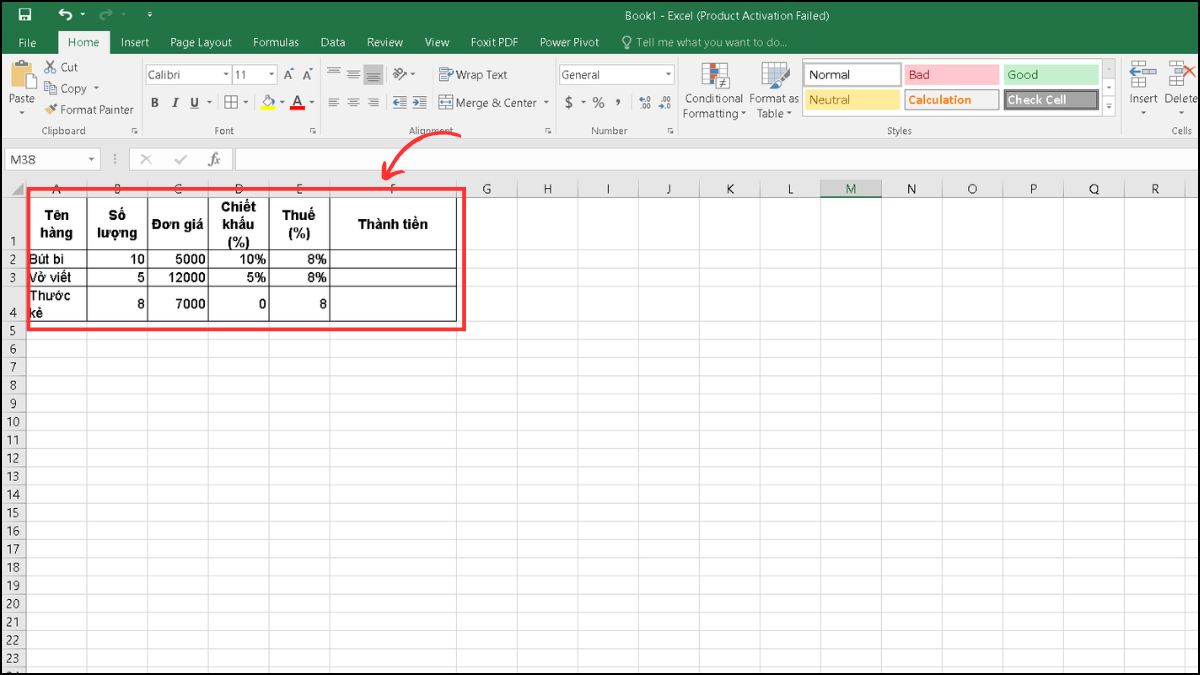This screenshot has height=675, width=1200.
Task: Open the font size dropdown
Action: click(x=271, y=74)
